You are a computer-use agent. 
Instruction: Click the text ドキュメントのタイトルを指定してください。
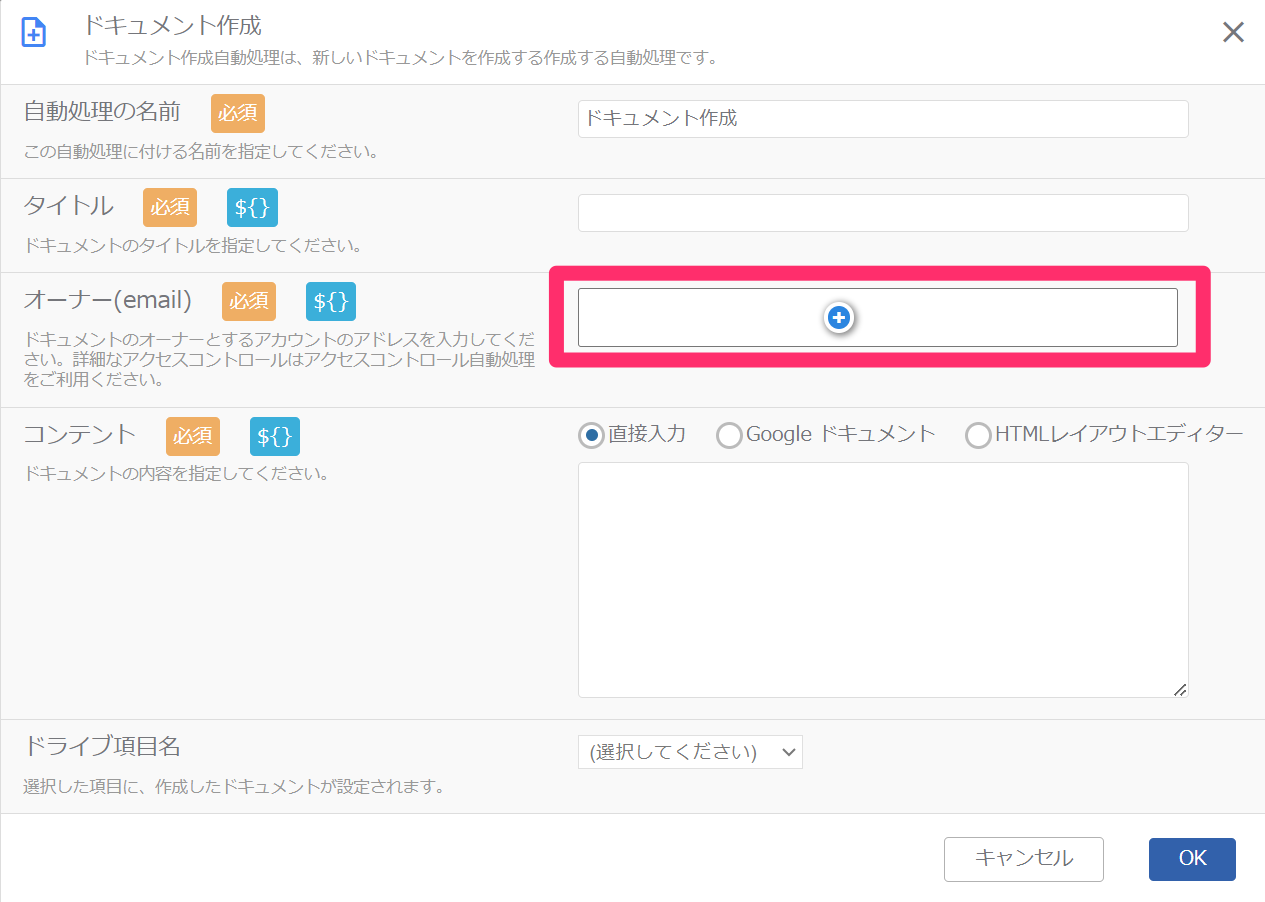[192, 245]
